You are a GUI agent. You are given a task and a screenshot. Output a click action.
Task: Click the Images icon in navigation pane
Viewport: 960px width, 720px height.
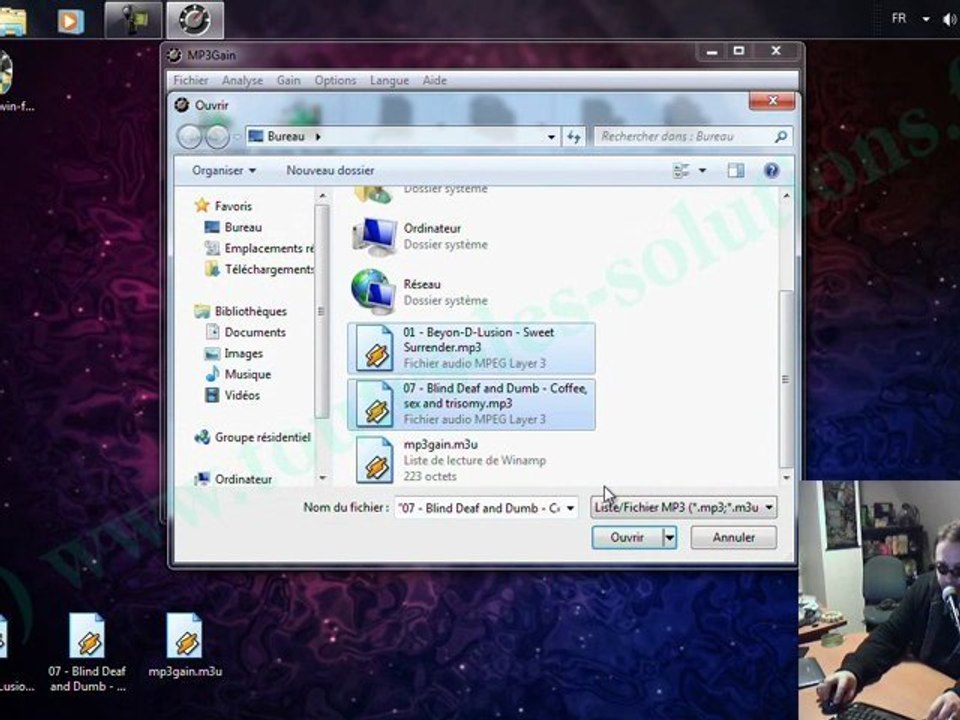pyautogui.click(x=212, y=353)
